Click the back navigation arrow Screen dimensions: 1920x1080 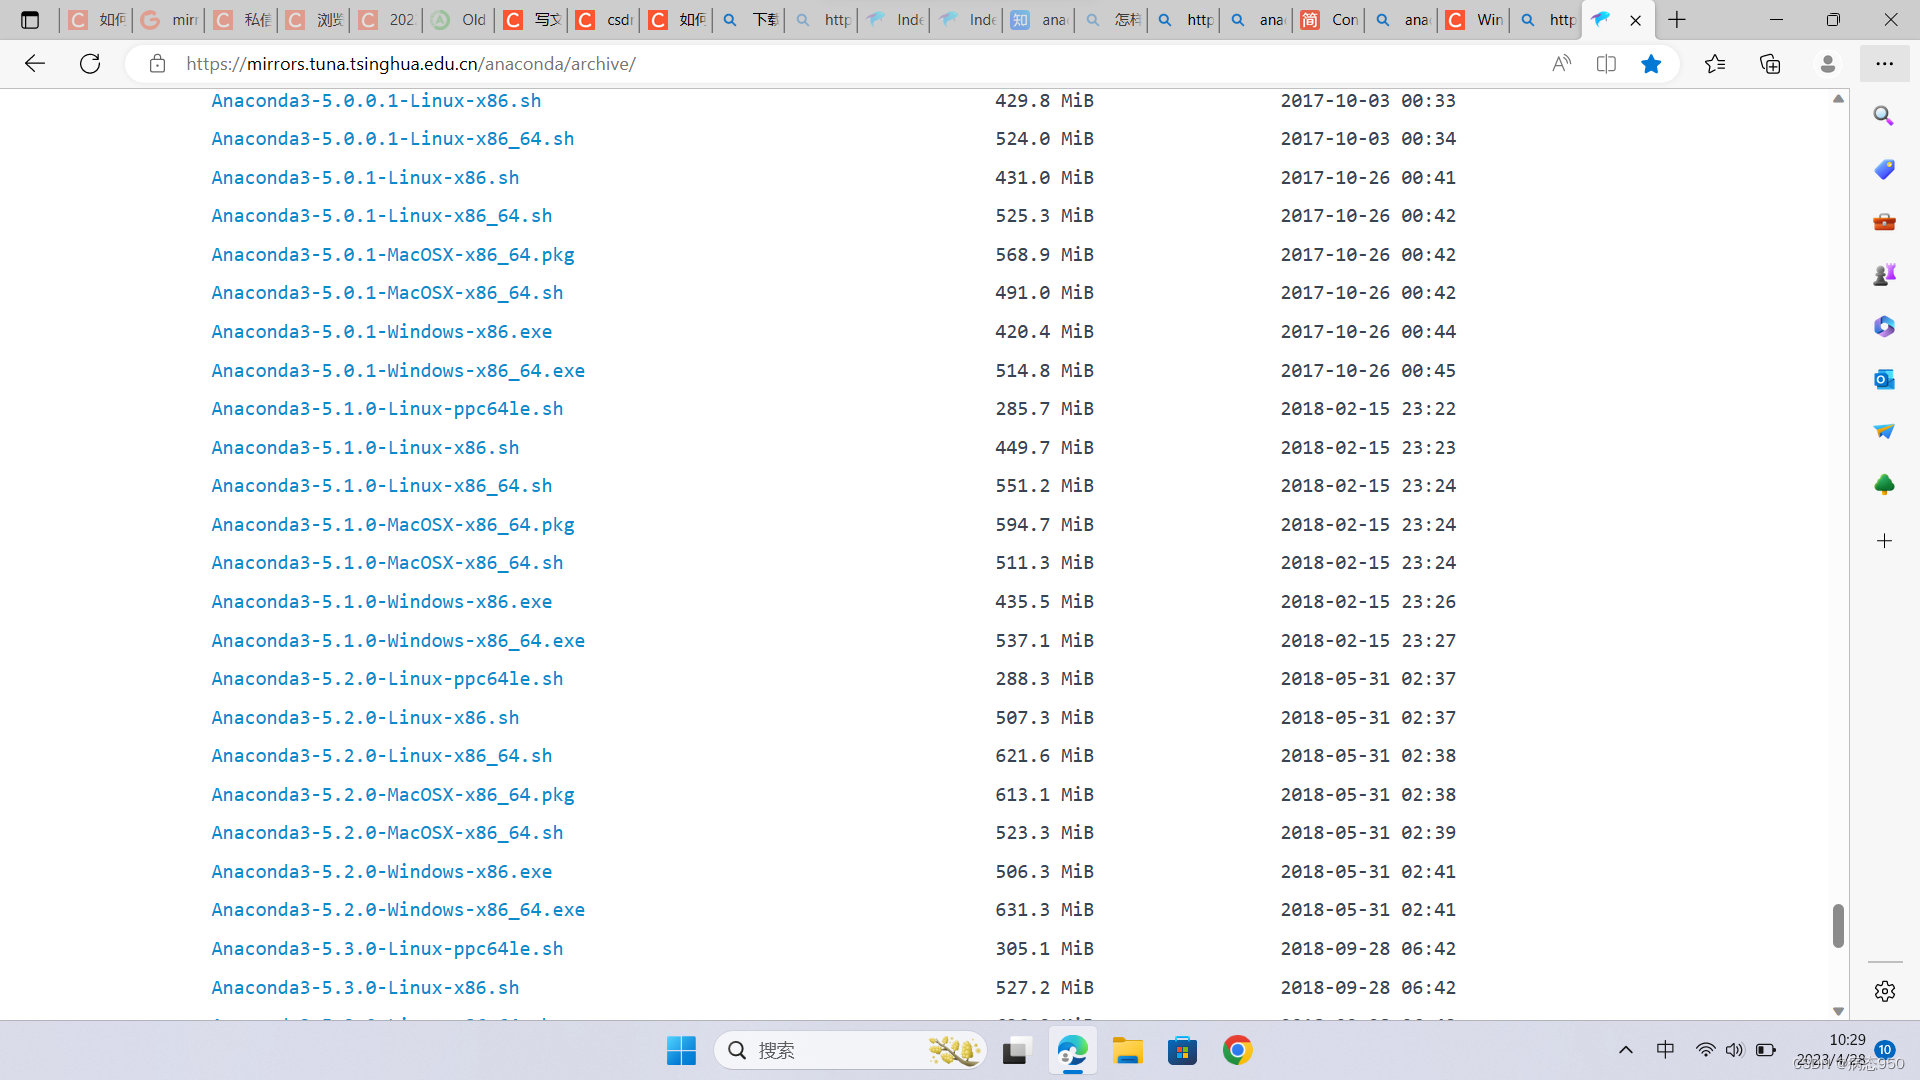[x=35, y=64]
